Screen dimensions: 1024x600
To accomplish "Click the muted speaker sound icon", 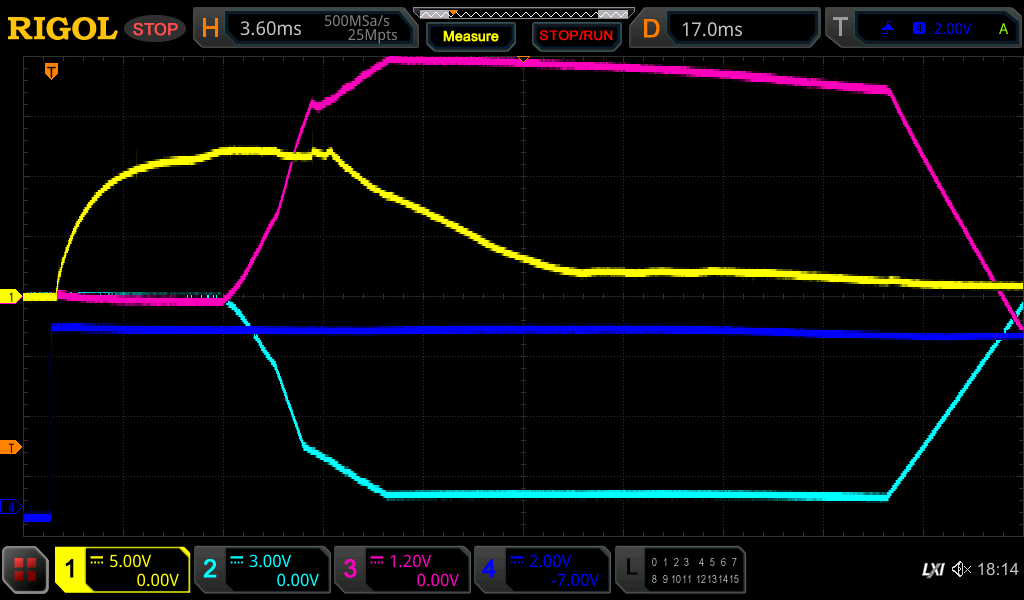I will pos(961,569).
